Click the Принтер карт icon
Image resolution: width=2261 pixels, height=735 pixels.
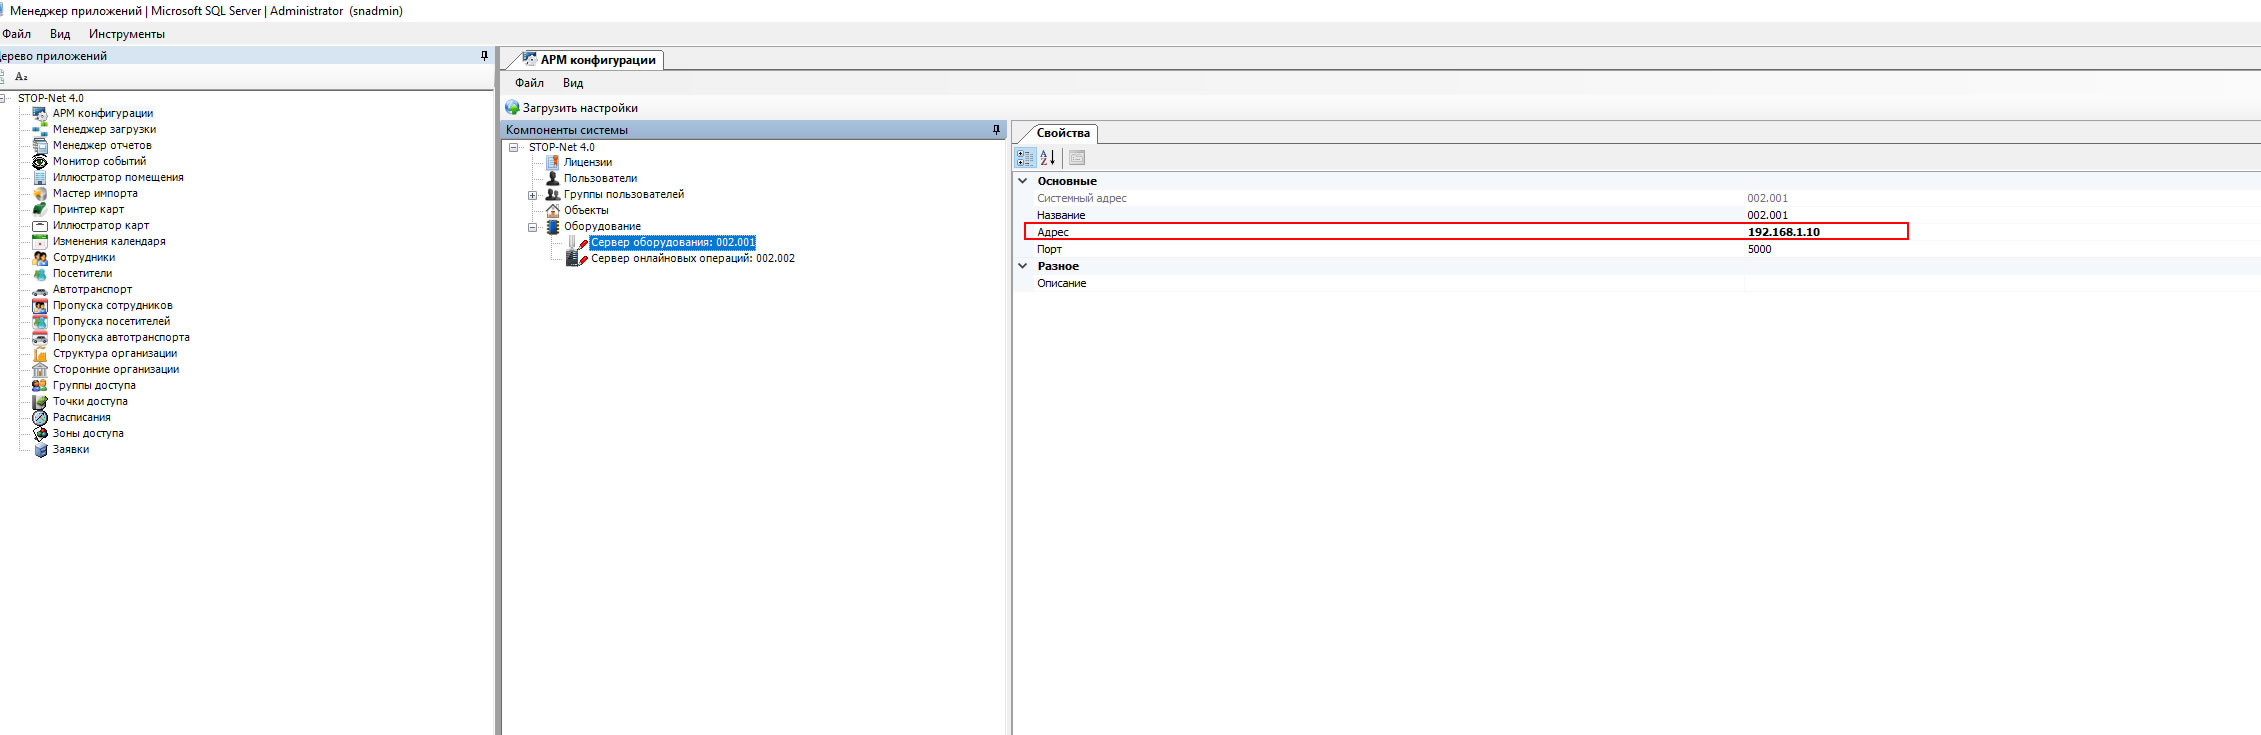click(x=40, y=210)
